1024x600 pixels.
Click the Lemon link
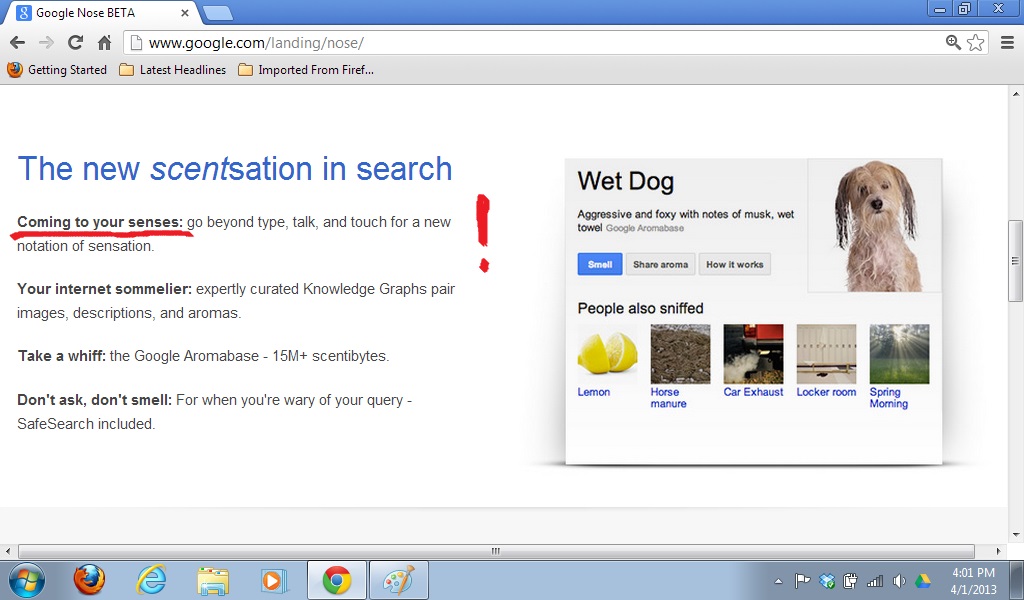(x=594, y=392)
